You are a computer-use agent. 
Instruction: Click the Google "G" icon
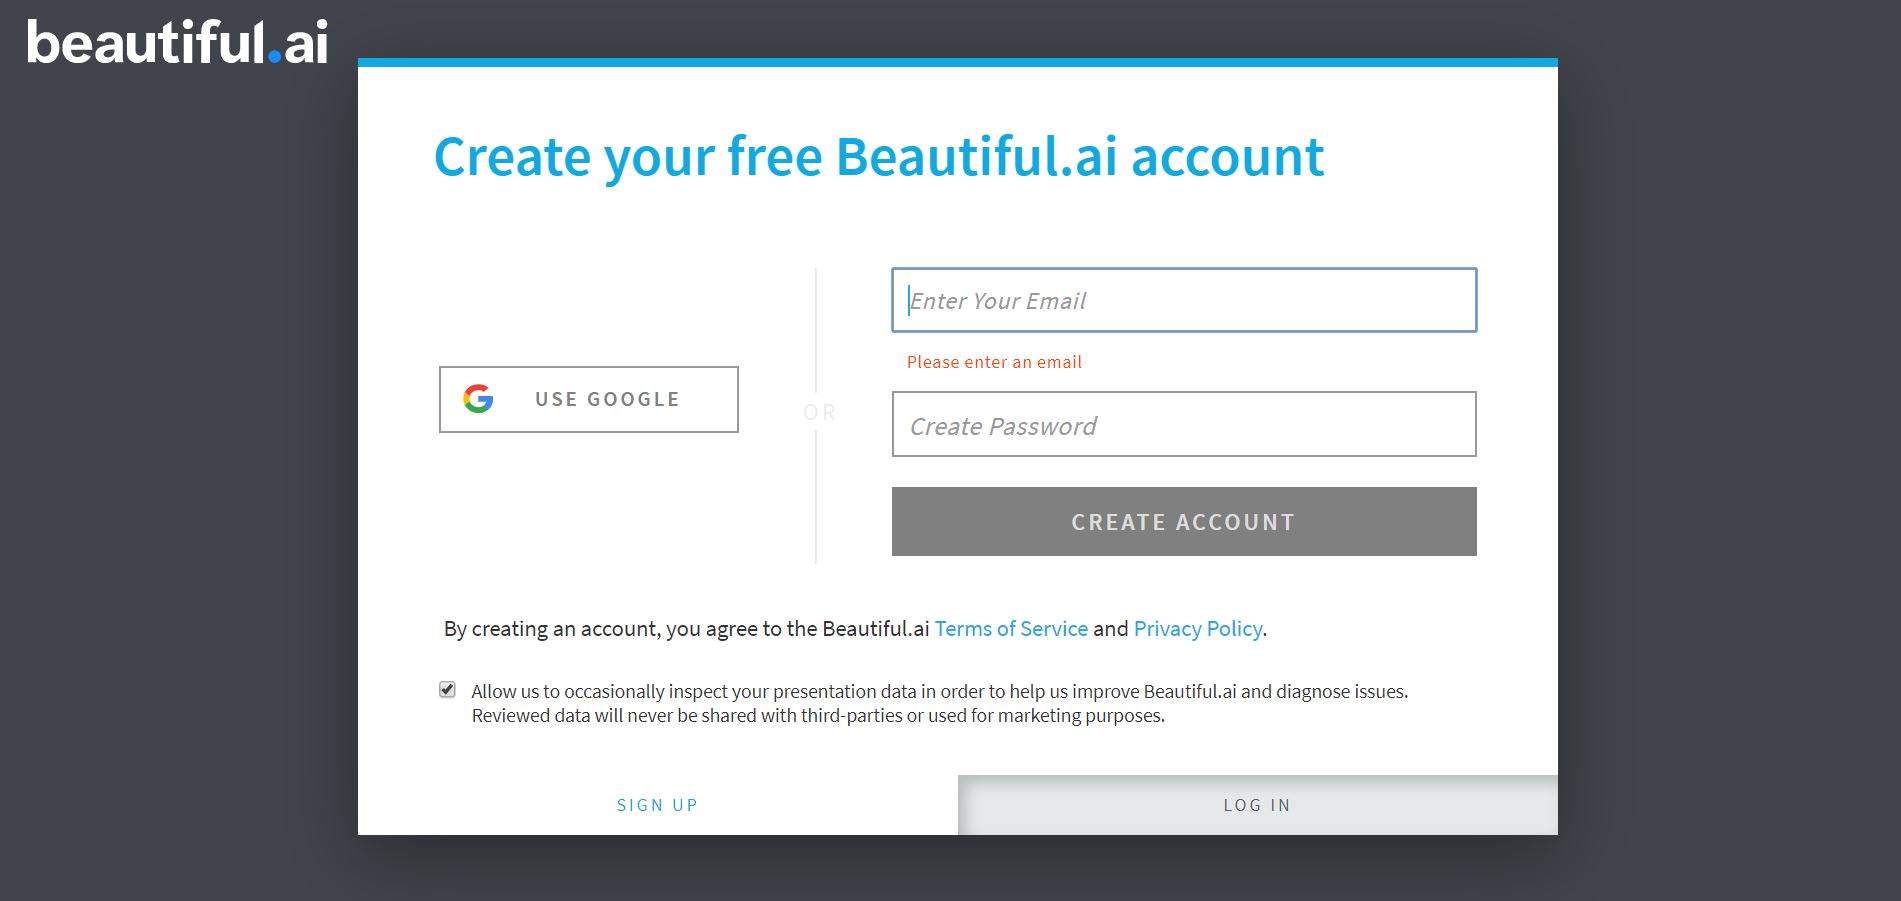478,399
